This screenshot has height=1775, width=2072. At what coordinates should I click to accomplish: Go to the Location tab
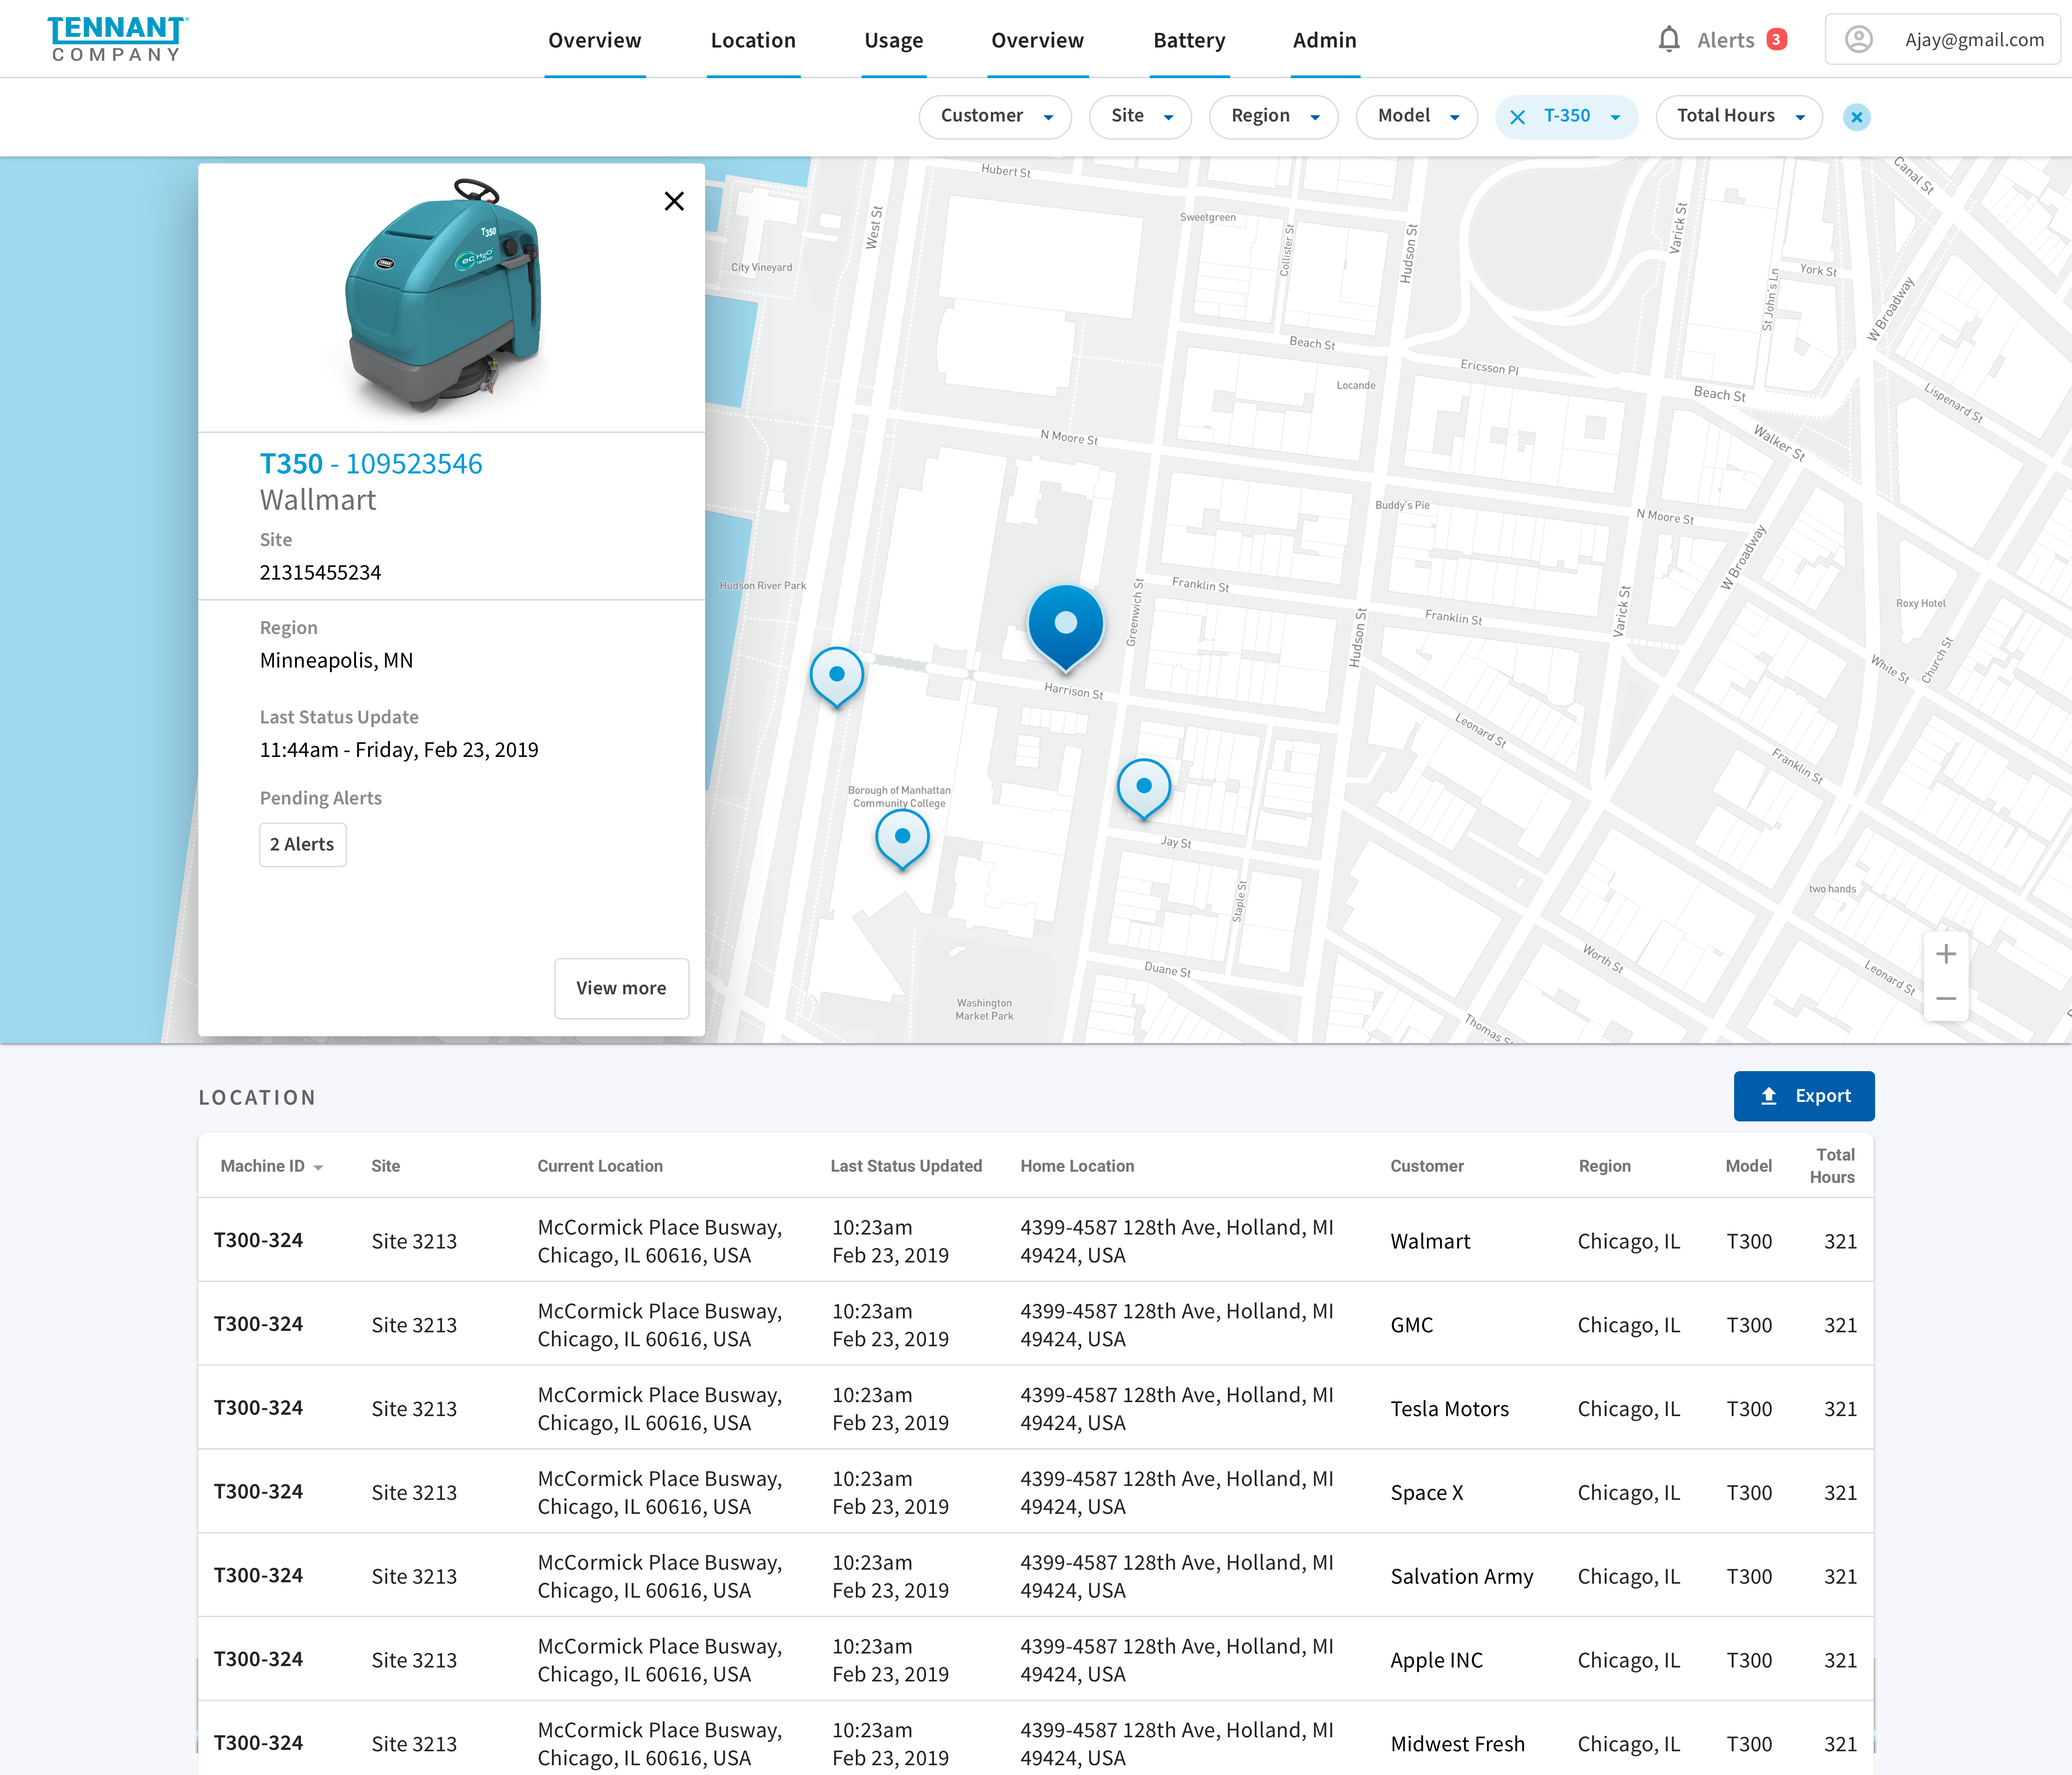pyautogui.click(x=753, y=41)
